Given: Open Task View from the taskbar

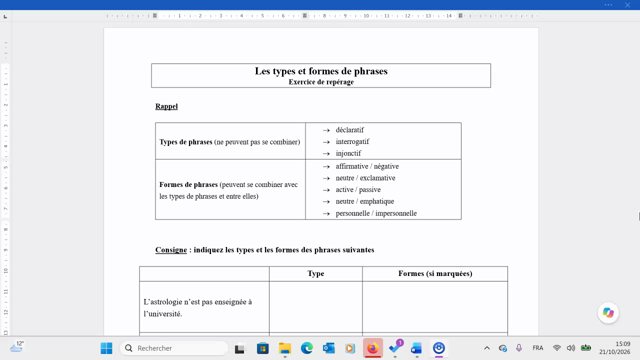Looking at the screenshot, I should [240, 349].
